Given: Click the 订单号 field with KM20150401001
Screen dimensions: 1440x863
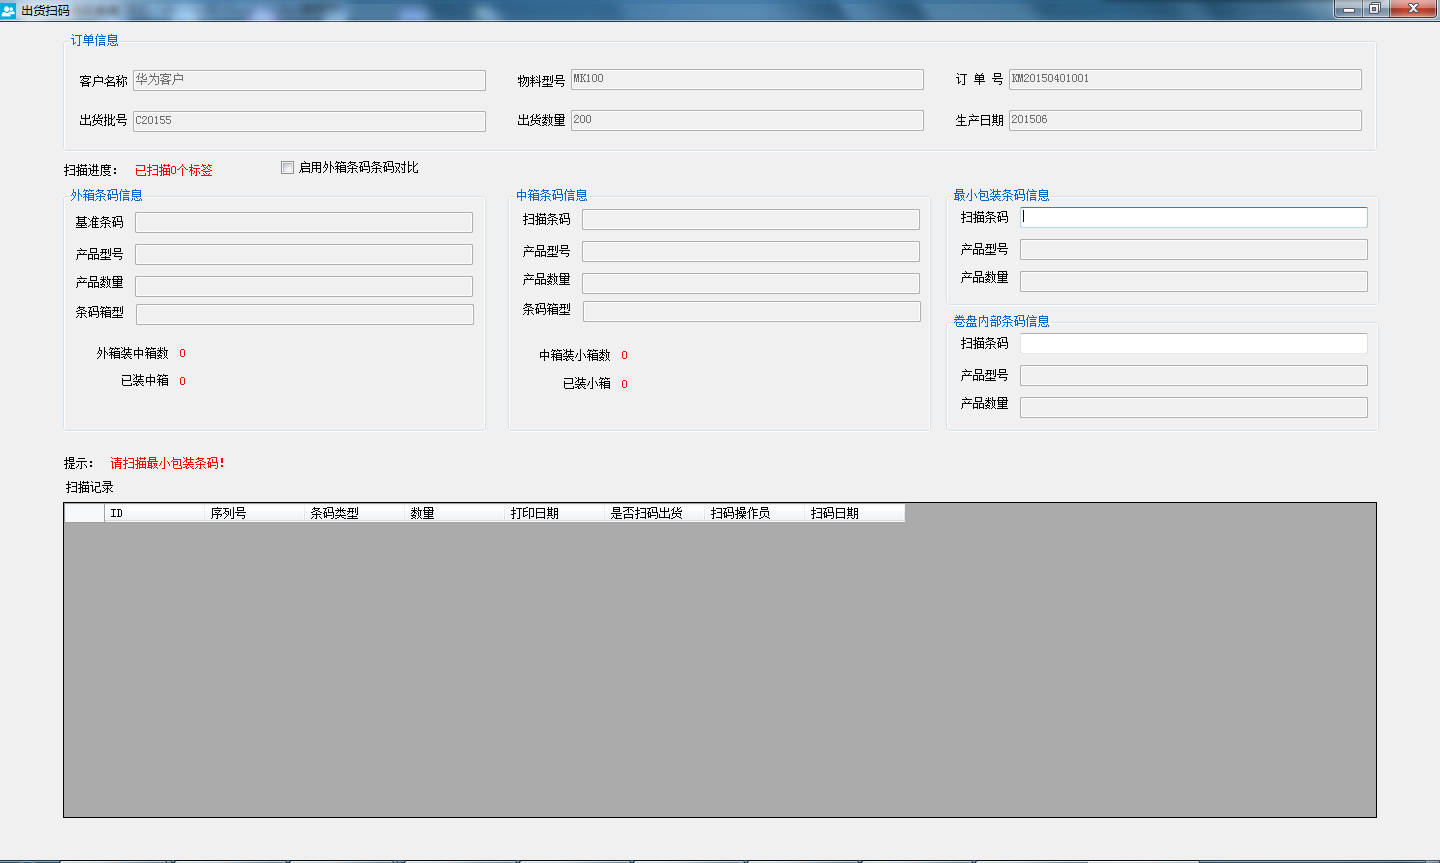Looking at the screenshot, I should click(x=1184, y=79).
